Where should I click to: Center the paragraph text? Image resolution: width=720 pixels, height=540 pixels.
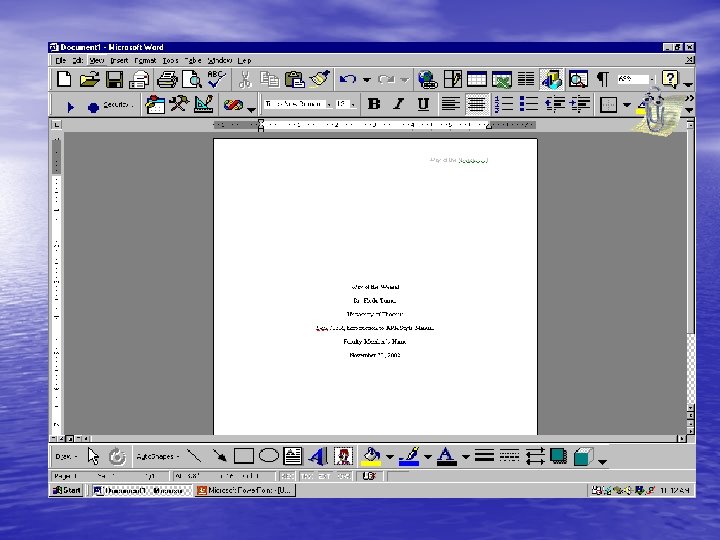point(476,104)
